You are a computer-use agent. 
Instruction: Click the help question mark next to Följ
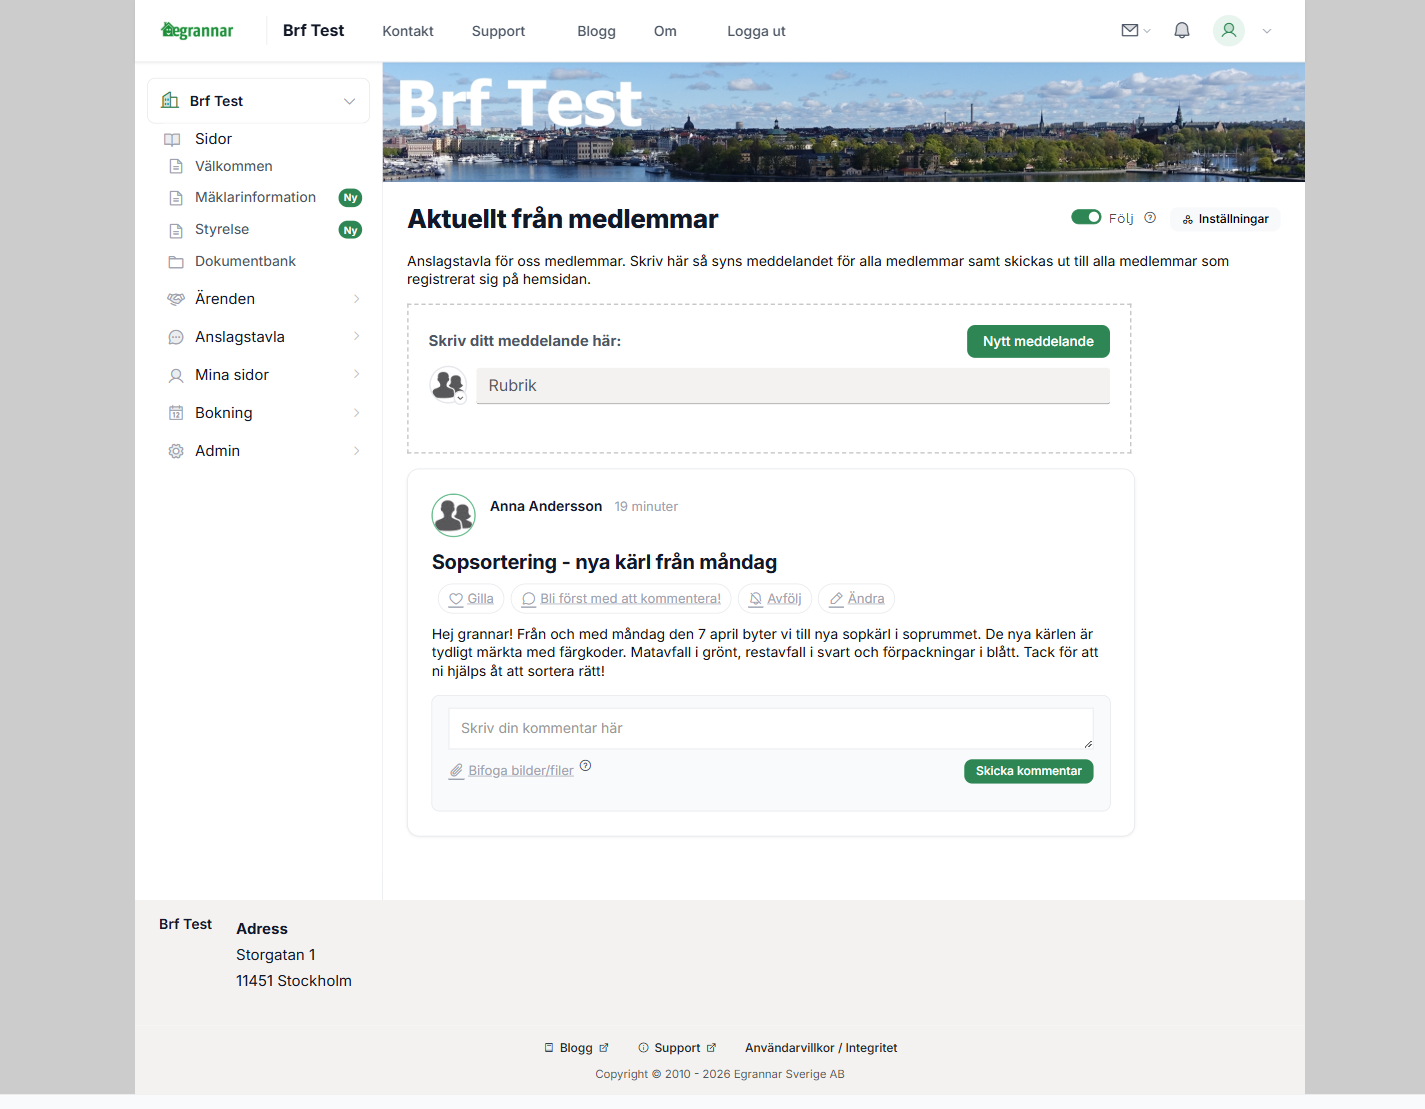click(x=1150, y=218)
